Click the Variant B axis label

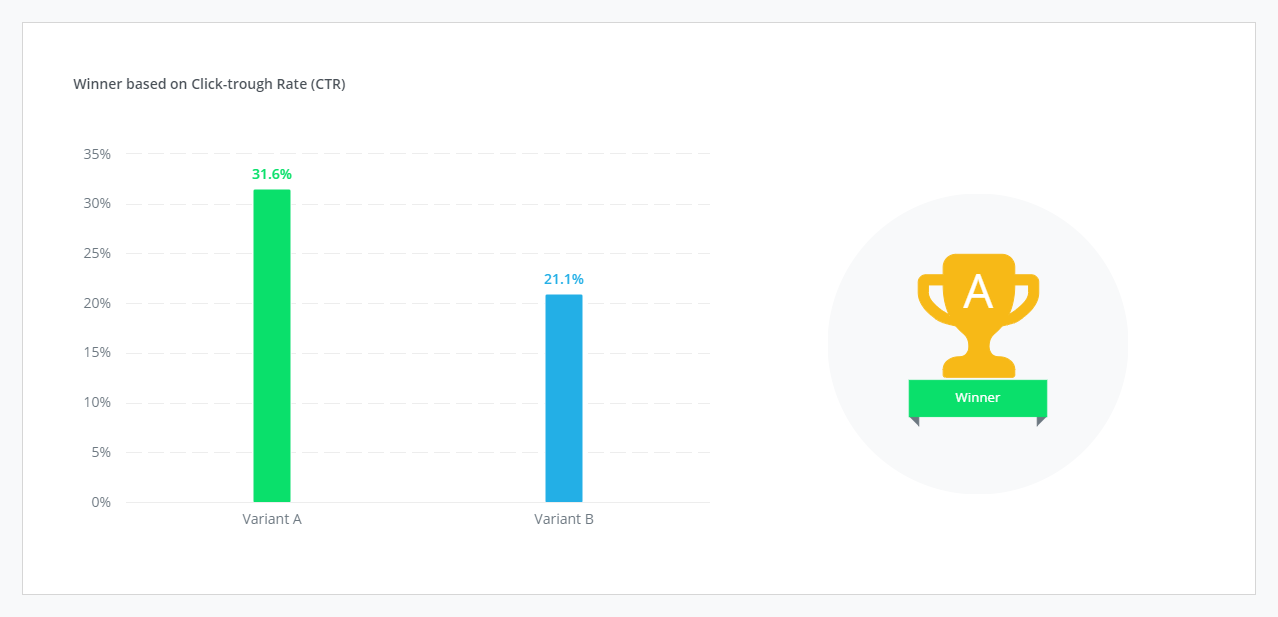pyautogui.click(x=564, y=519)
